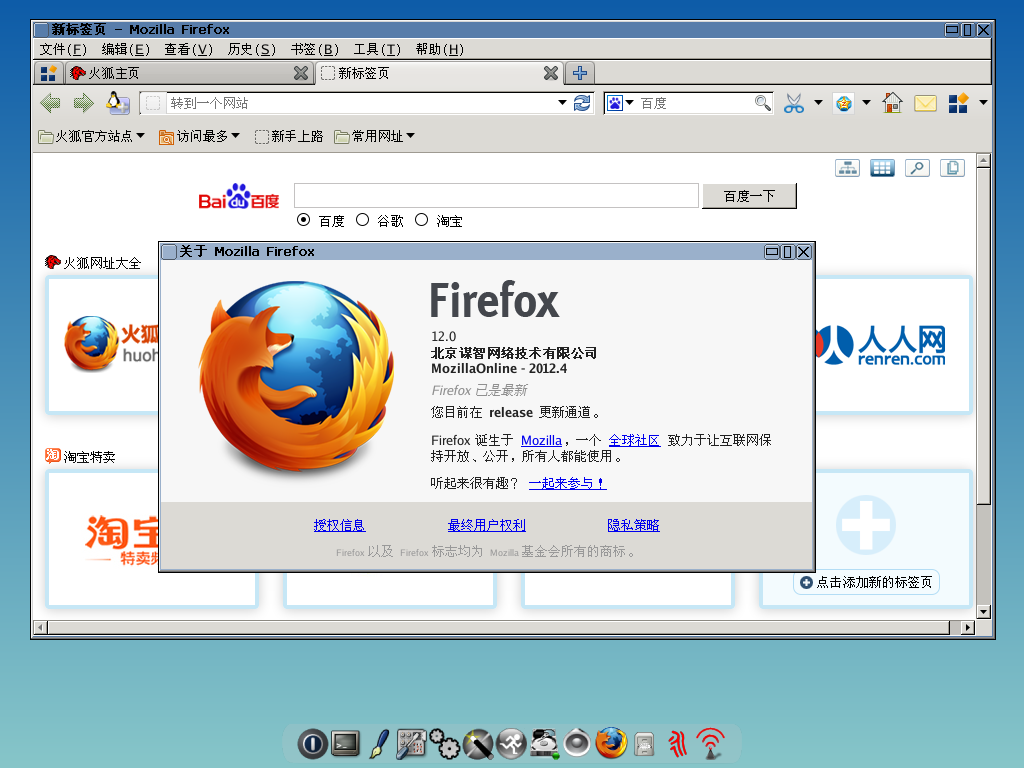The image size is (1024, 768).
Task: Open the 隐私策略 link
Action: point(633,525)
